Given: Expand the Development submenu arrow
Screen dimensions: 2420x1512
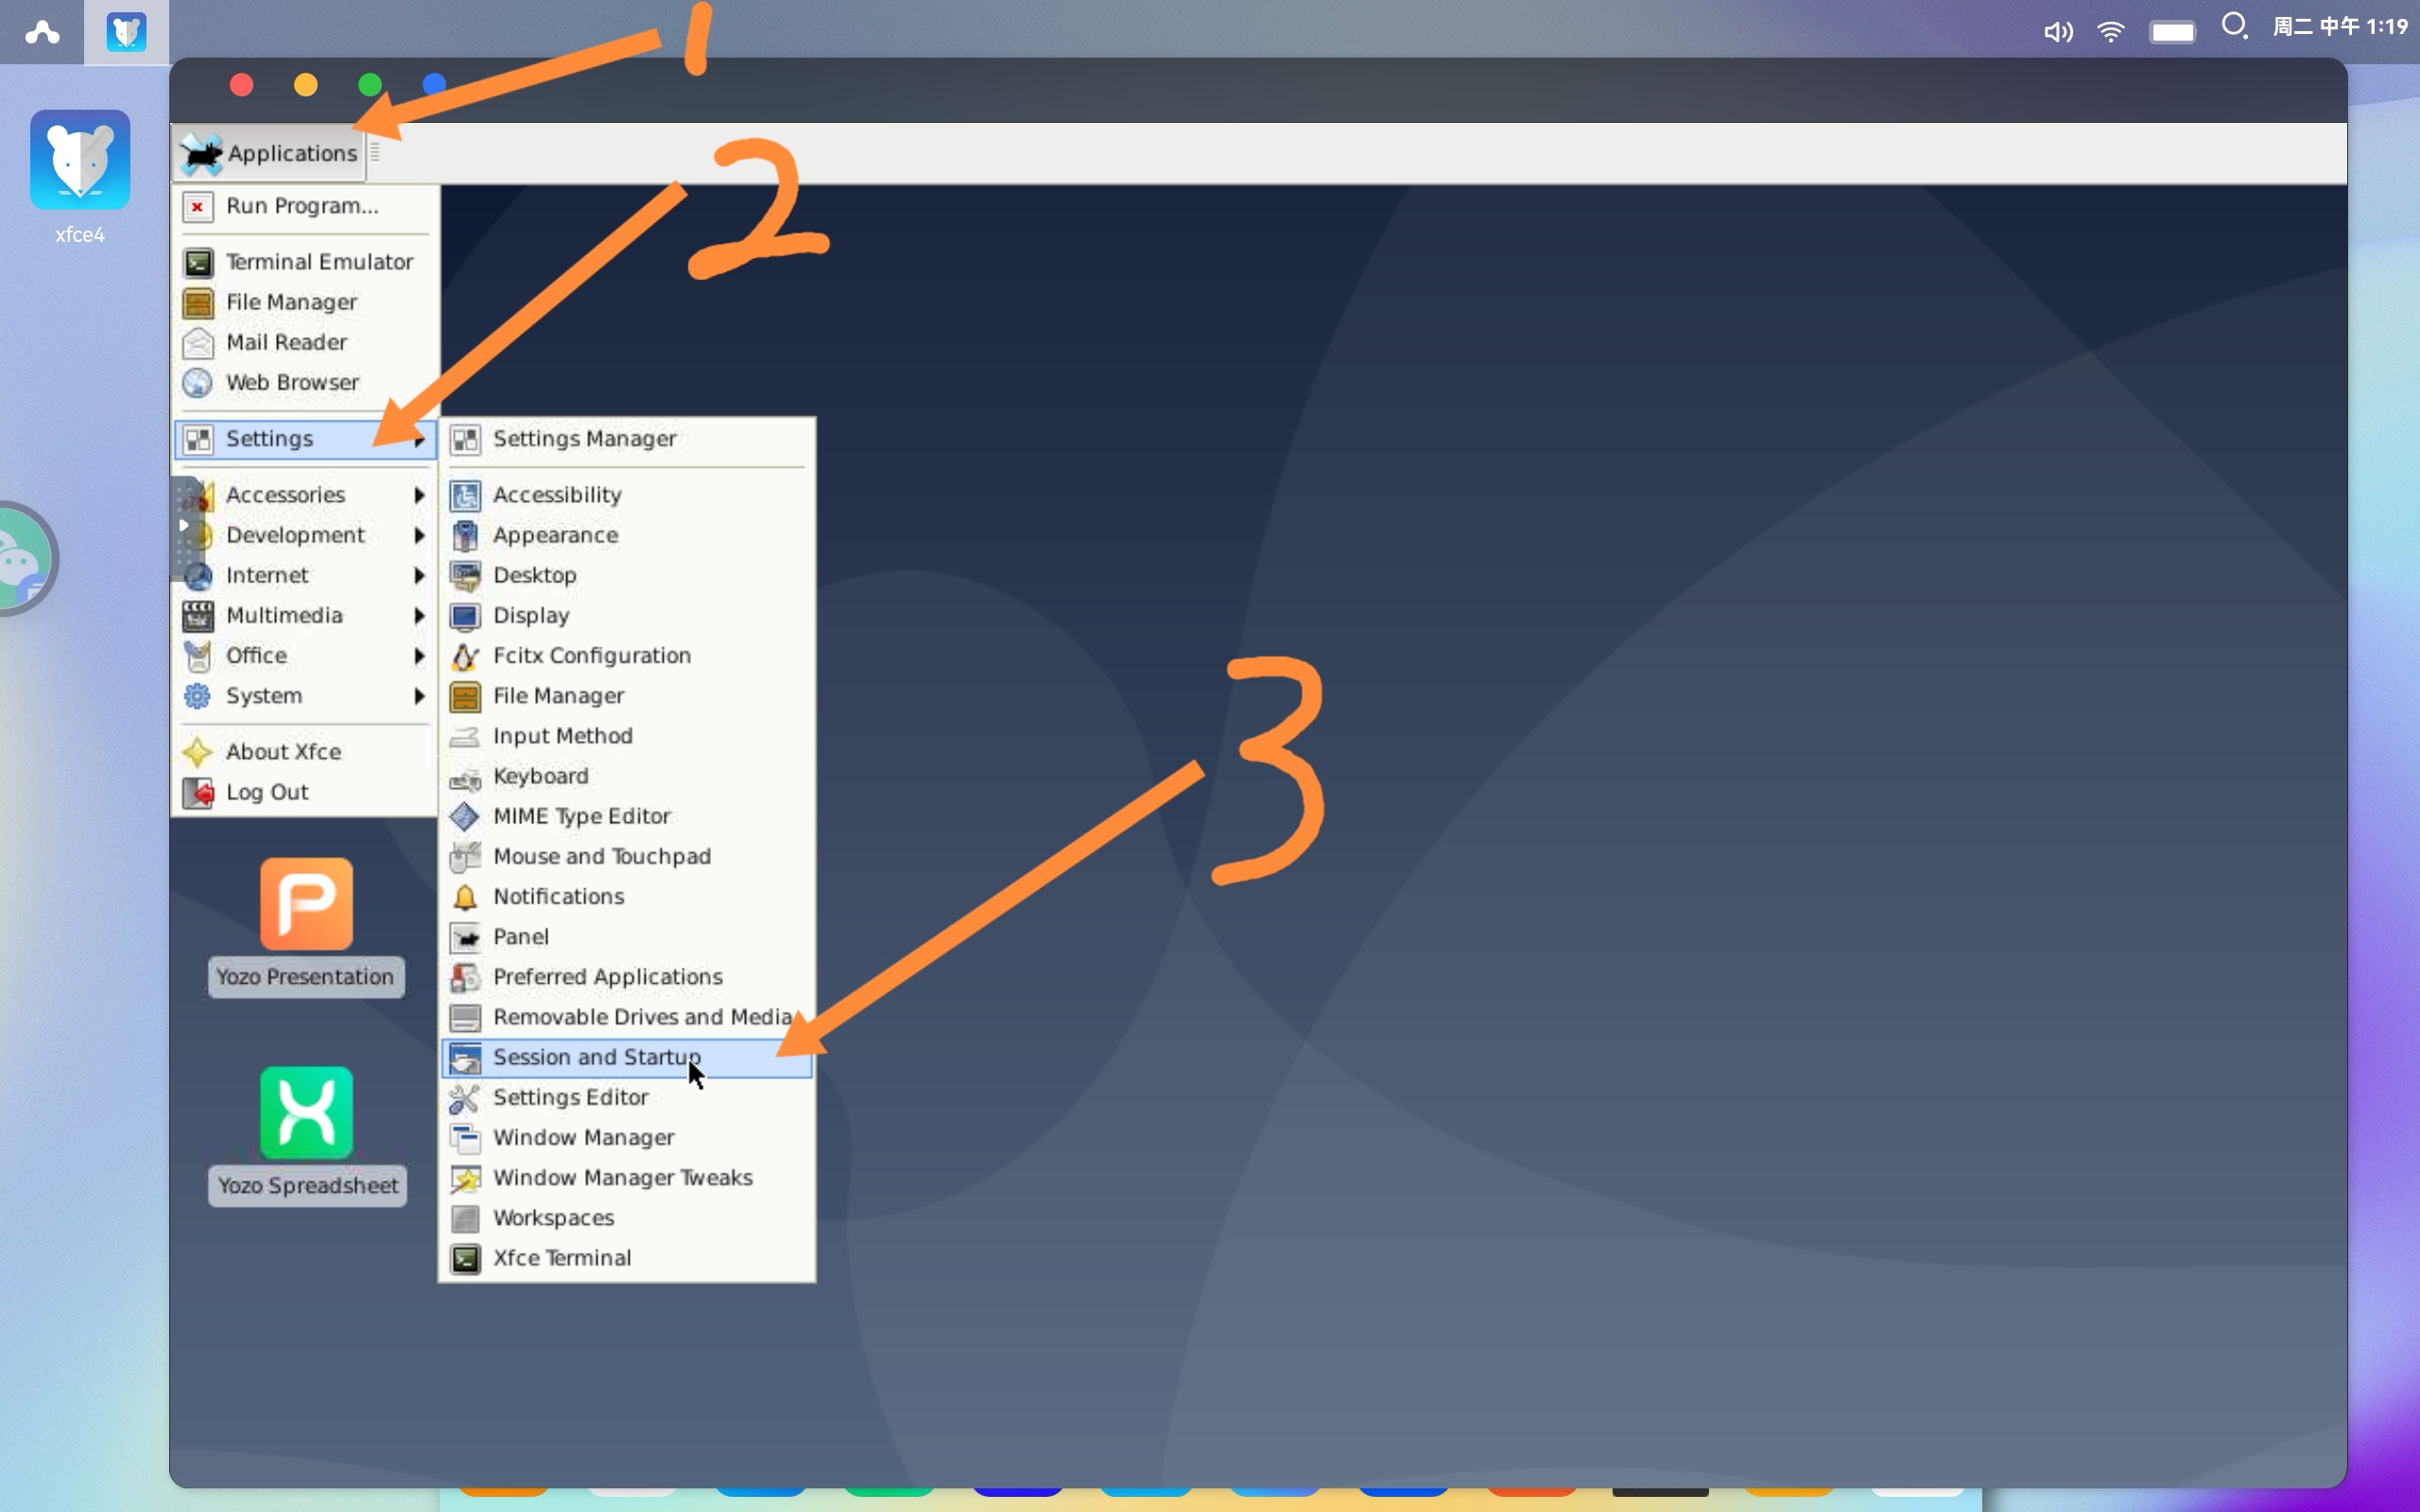Looking at the screenshot, I should (419, 535).
